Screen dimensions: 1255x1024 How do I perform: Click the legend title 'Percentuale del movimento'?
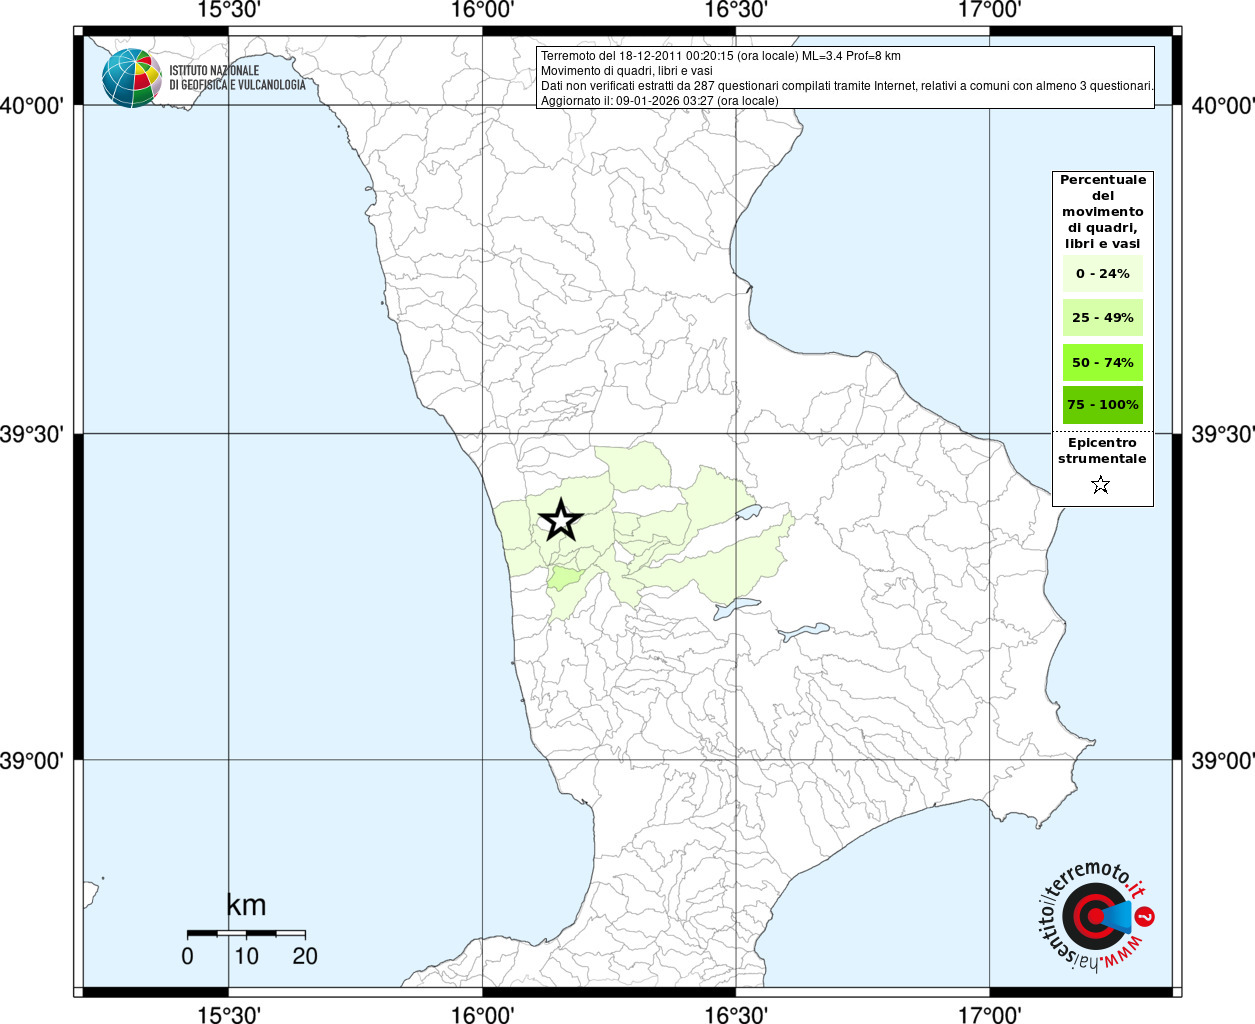[1102, 211]
